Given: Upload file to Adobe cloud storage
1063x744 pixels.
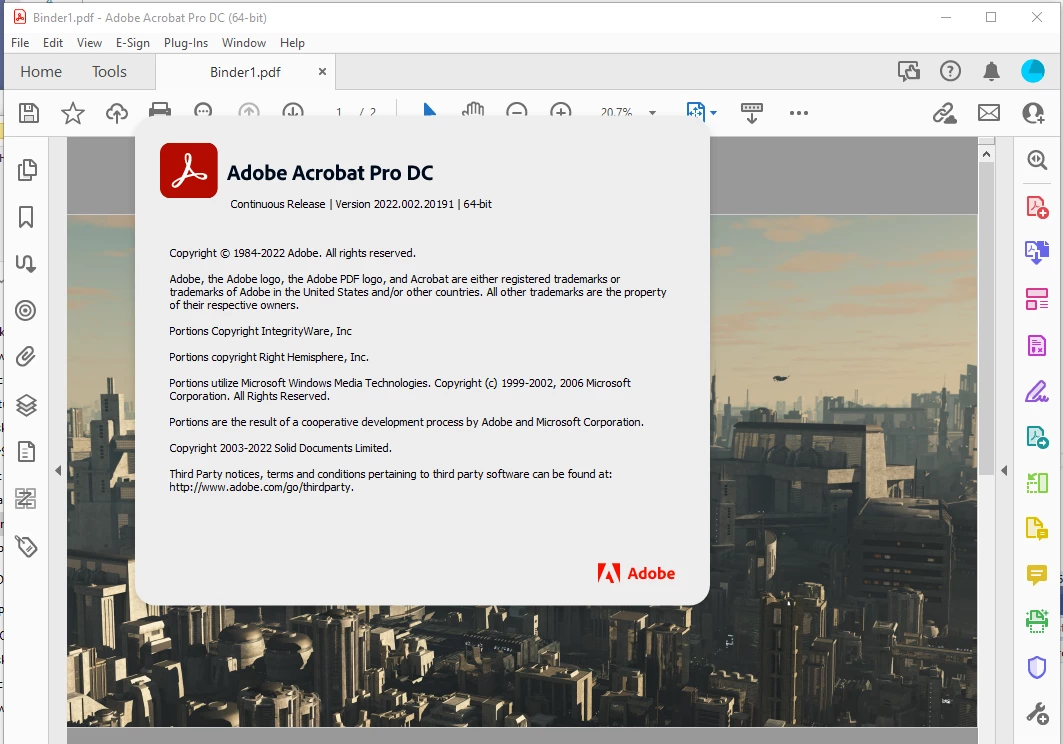Looking at the screenshot, I should (117, 113).
